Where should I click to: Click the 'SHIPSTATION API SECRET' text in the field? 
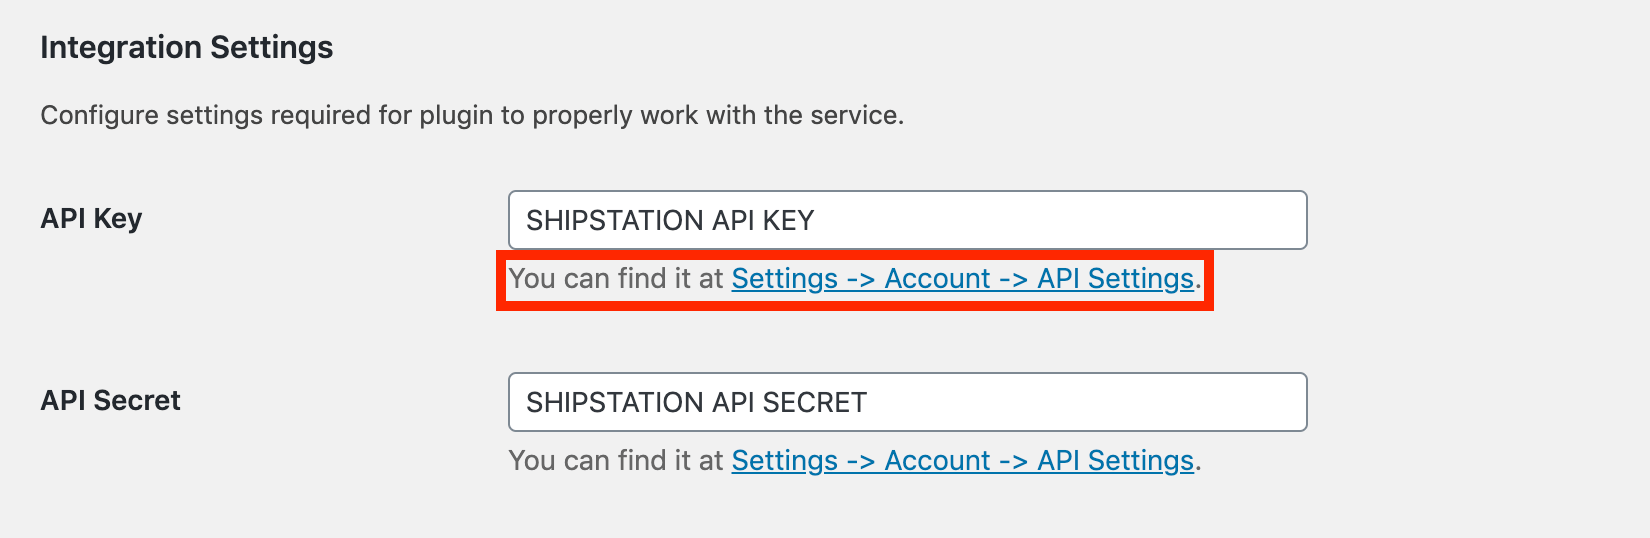pos(696,403)
